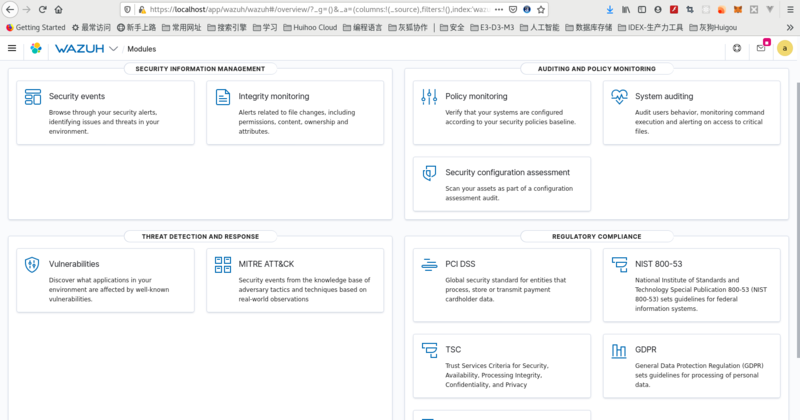Open the Getting Started bookmark
Viewport: 800px width, 420px height.
35,28
